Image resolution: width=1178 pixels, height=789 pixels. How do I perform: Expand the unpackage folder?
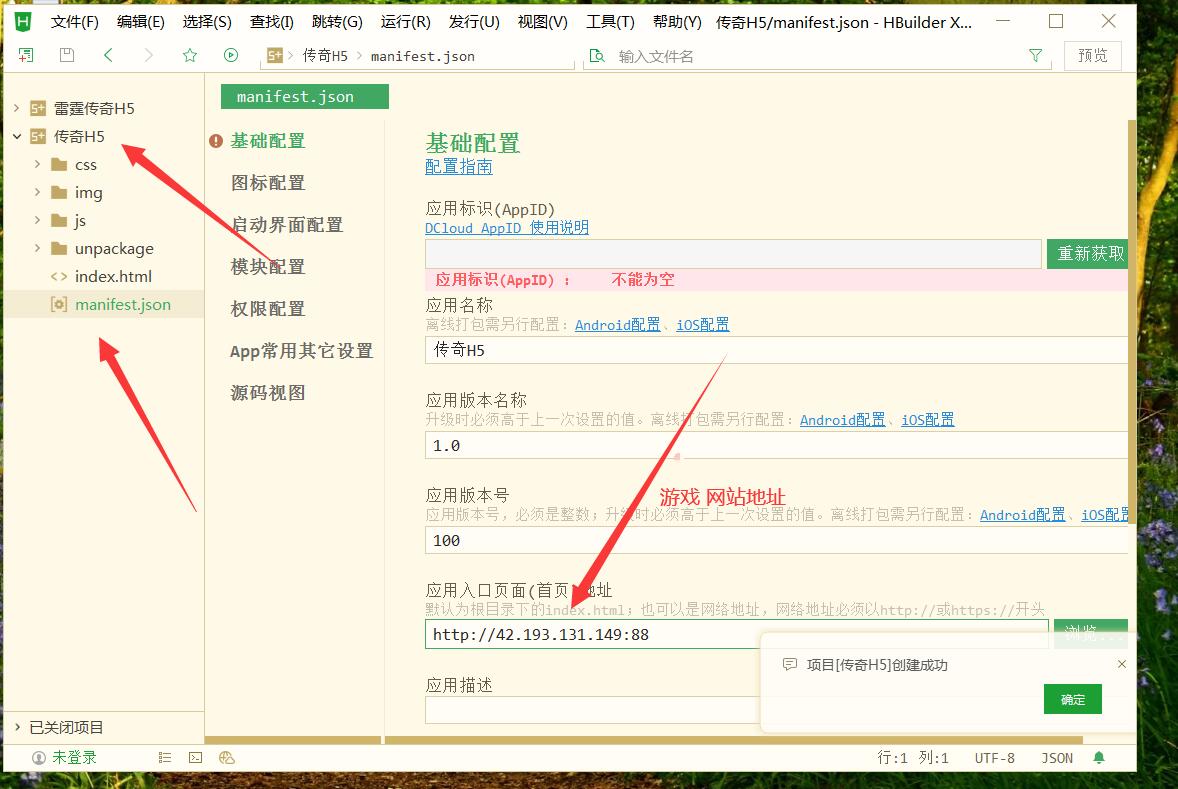38,248
